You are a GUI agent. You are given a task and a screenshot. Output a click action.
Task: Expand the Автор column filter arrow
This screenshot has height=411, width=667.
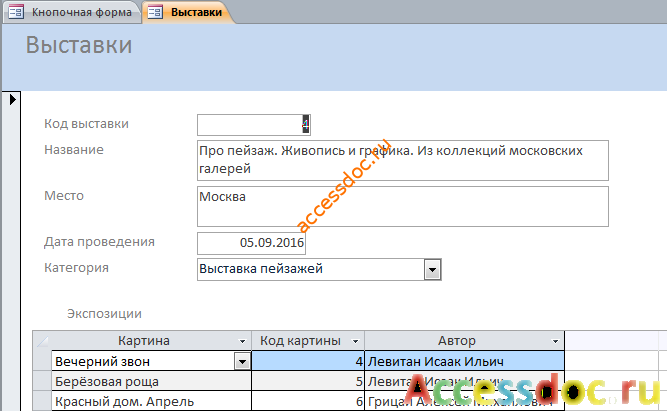555,341
